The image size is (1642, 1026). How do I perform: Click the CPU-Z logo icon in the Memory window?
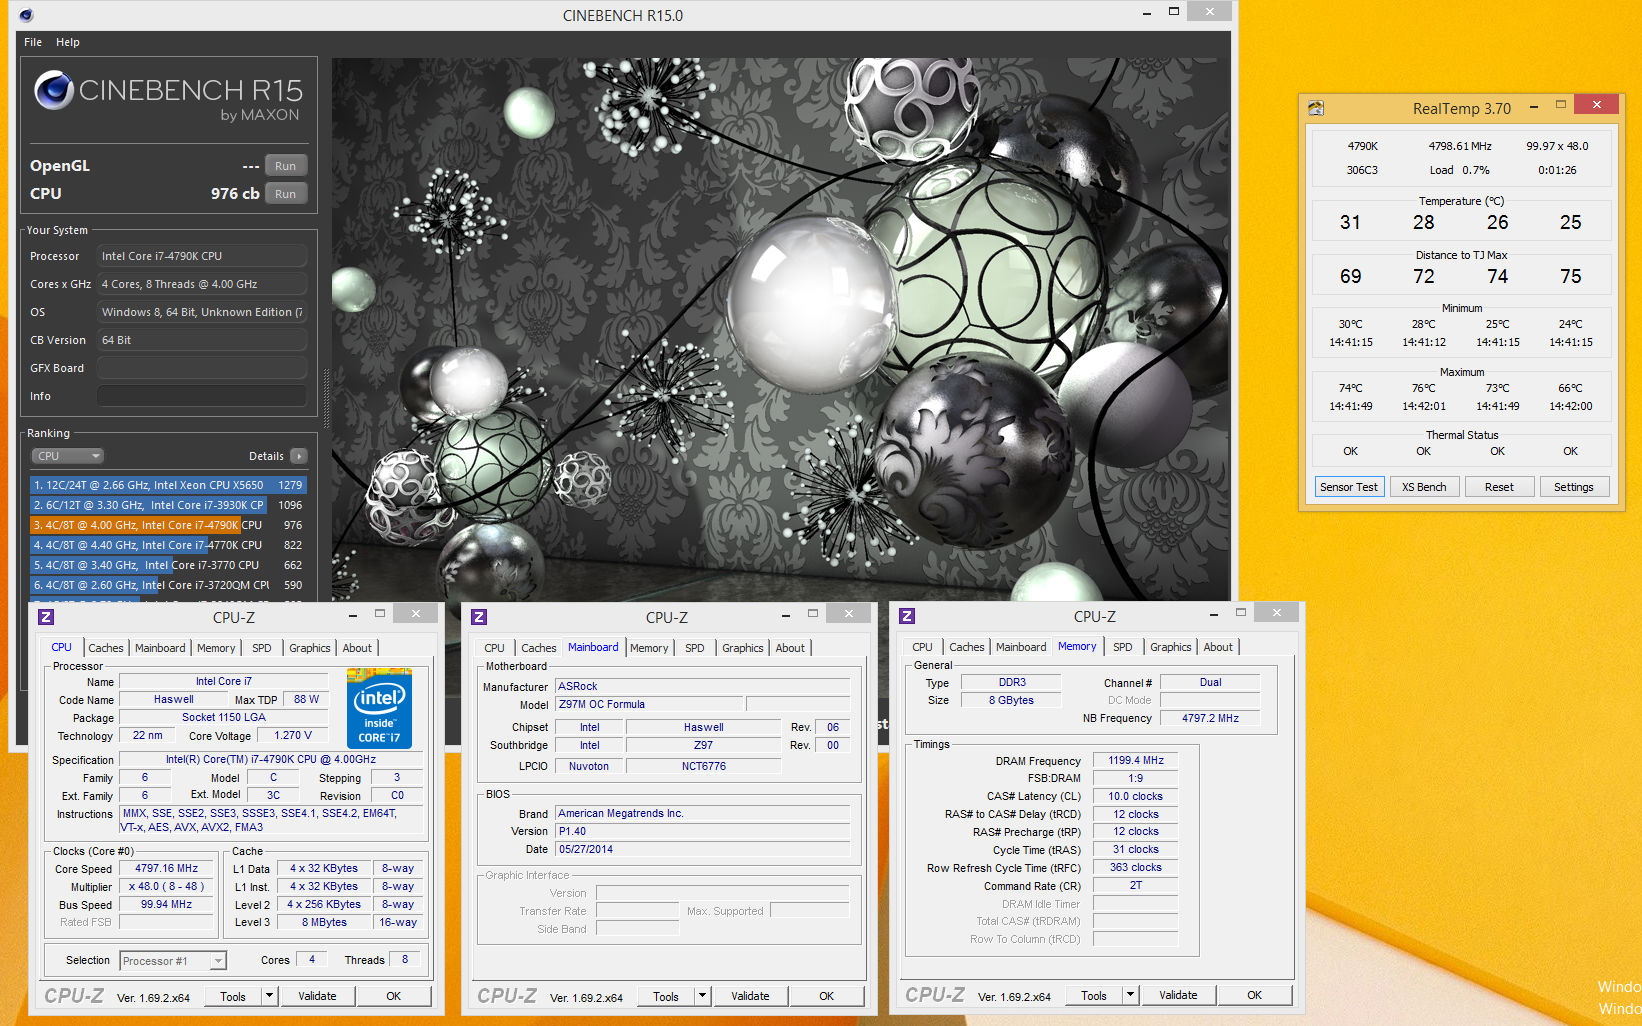[907, 616]
